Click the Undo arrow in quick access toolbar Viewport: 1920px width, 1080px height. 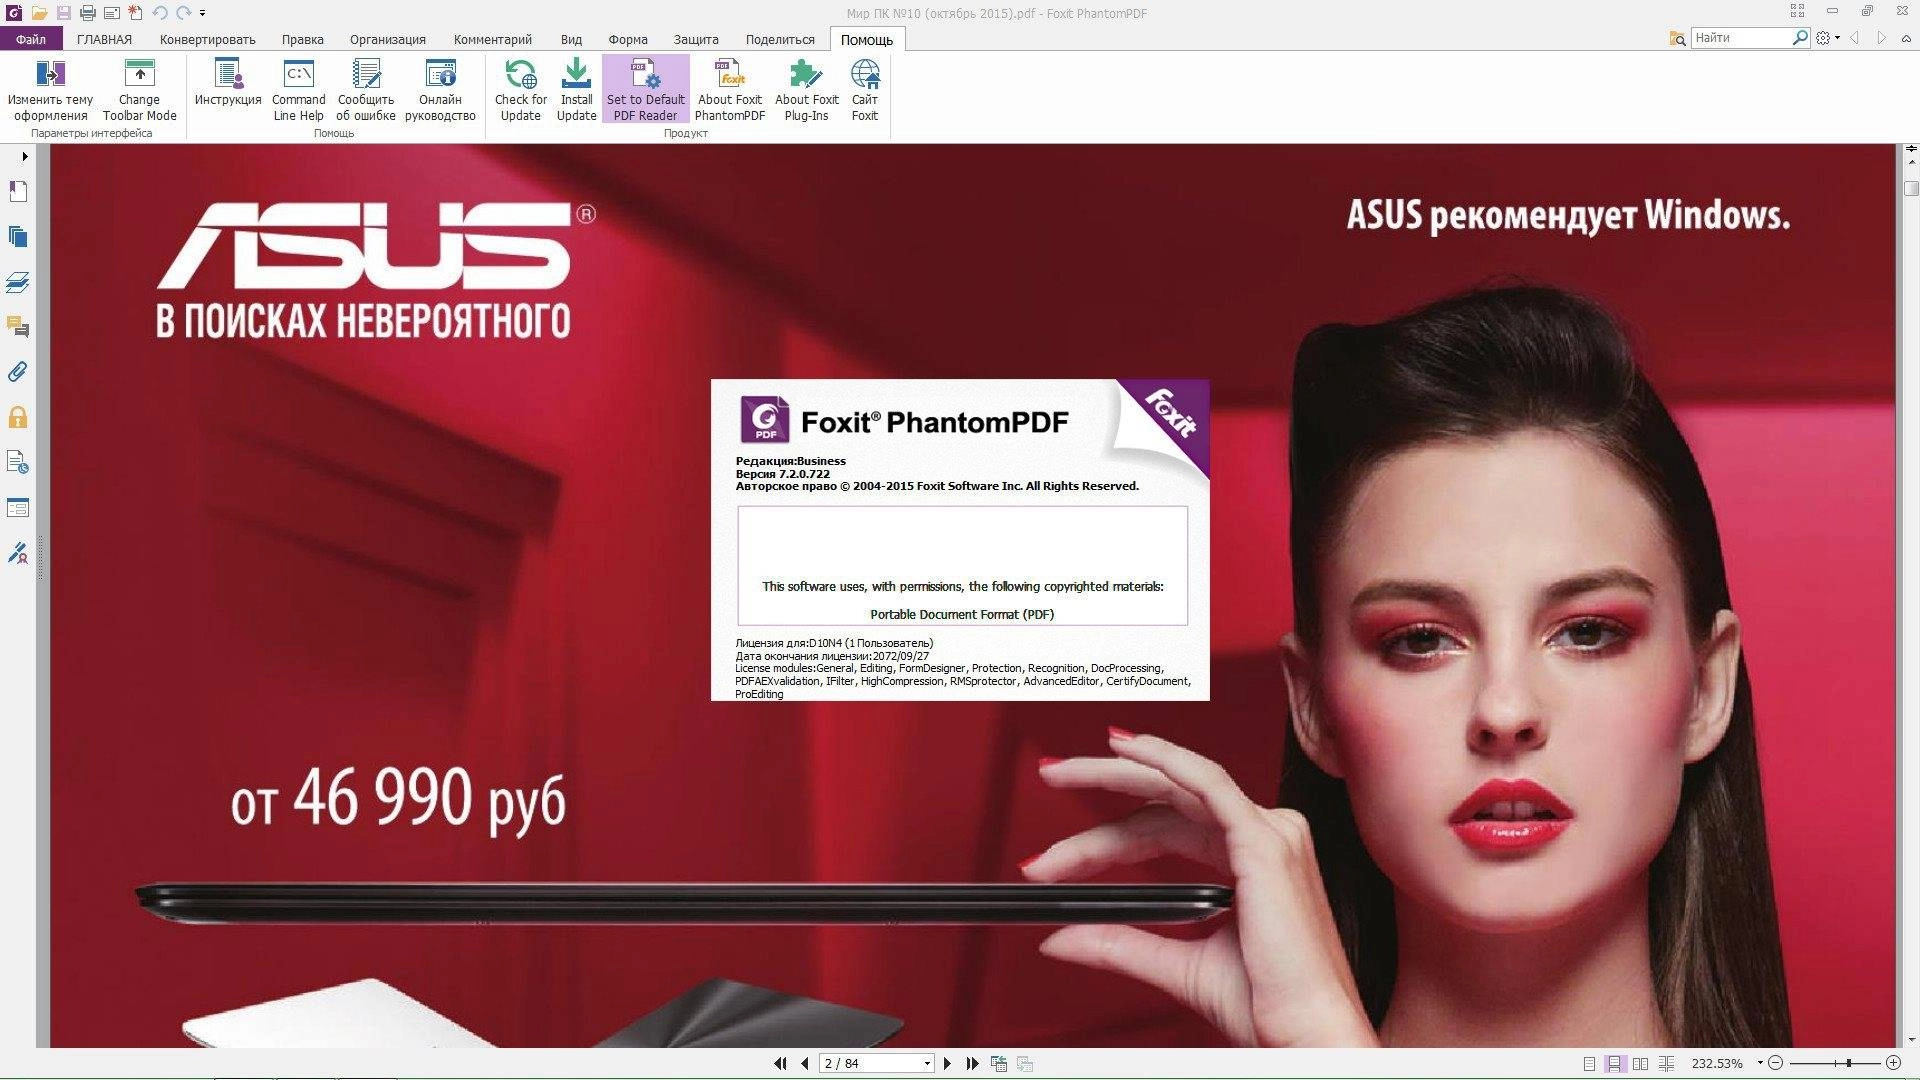tap(160, 13)
